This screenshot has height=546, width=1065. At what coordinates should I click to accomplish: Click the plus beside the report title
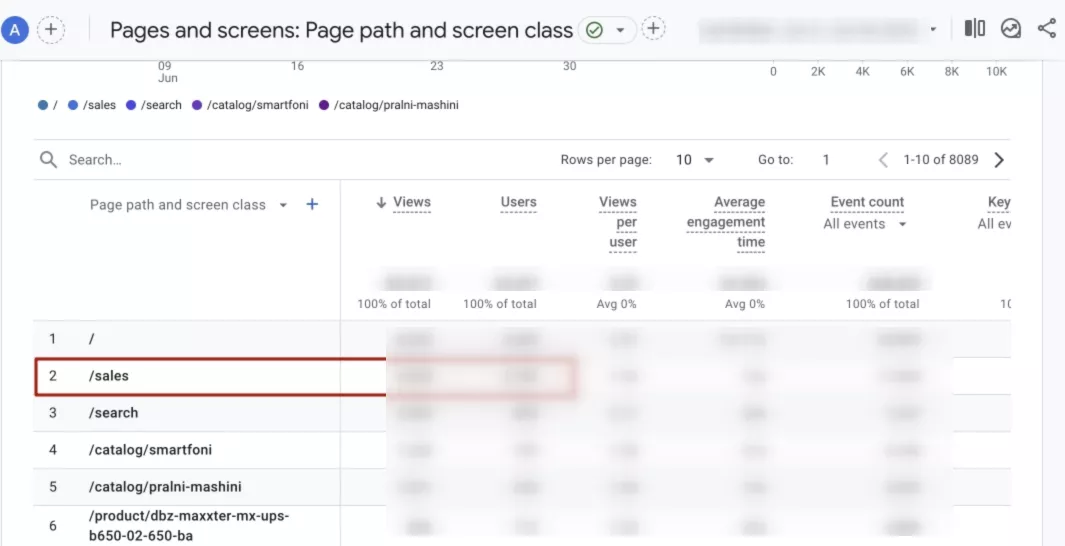click(653, 29)
